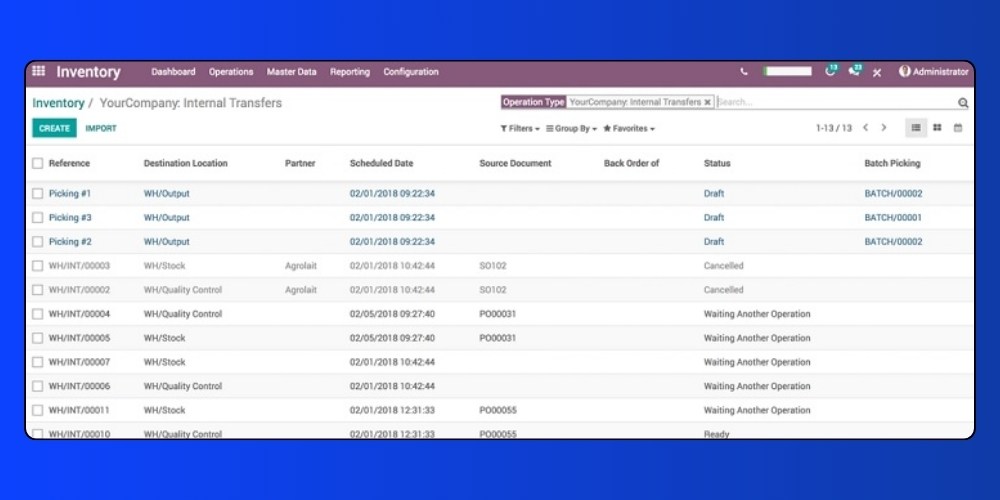Sort by Partner column header
1000x500 pixels.
click(x=300, y=163)
